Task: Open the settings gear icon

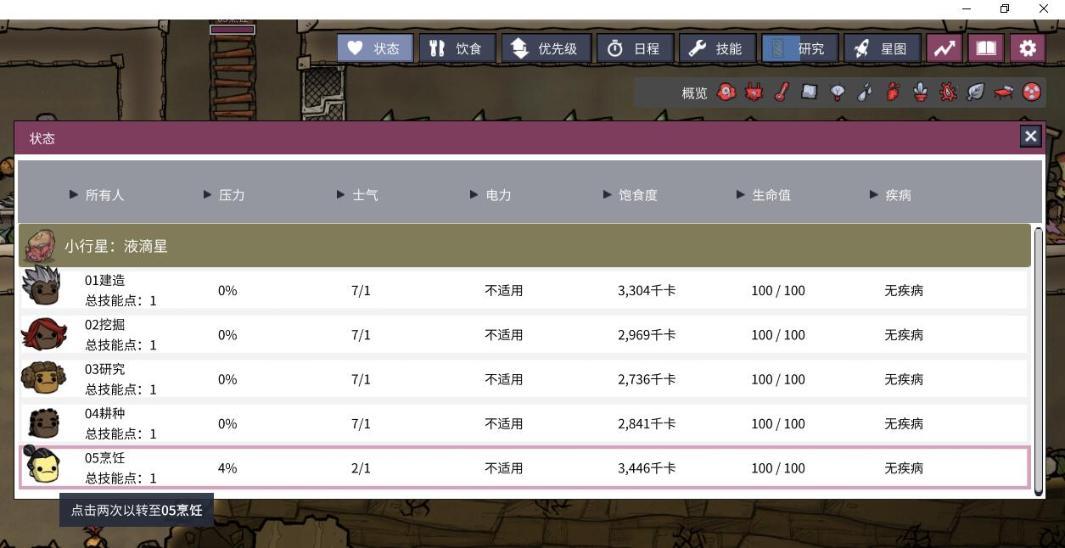Action: (x=1025, y=48)
